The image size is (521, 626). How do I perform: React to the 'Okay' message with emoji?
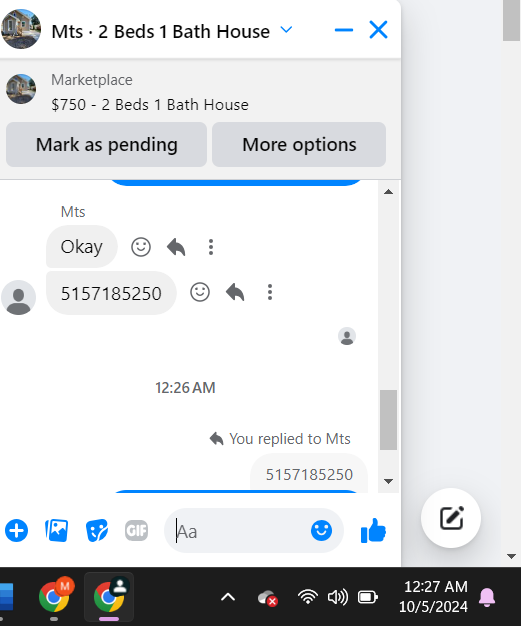click(x=141, y=247)
